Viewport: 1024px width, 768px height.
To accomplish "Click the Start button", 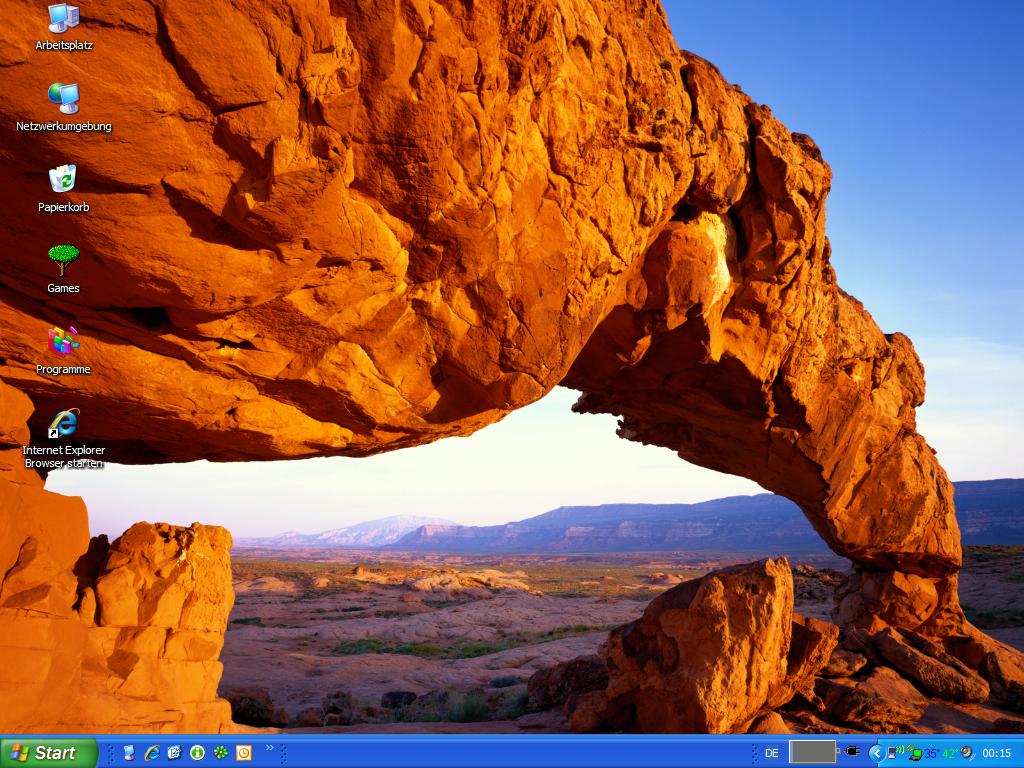I will pos(48,753).
